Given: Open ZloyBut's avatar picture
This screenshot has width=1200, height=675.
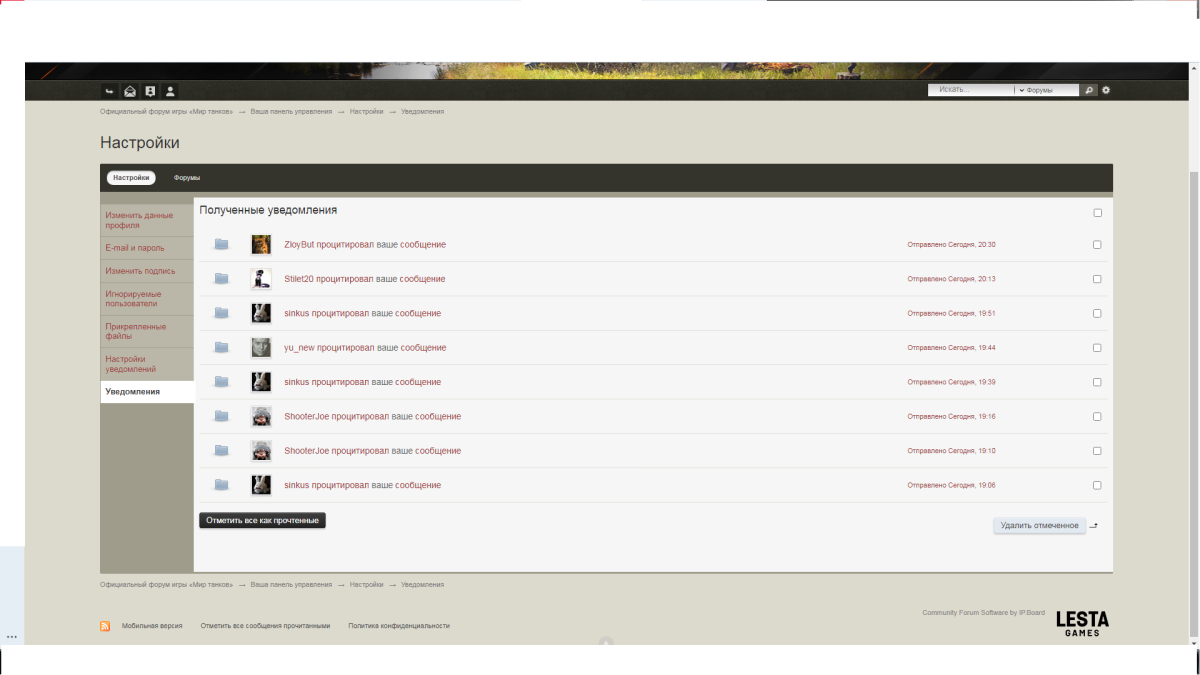Looking at the screenshot, I should point(261,244).
